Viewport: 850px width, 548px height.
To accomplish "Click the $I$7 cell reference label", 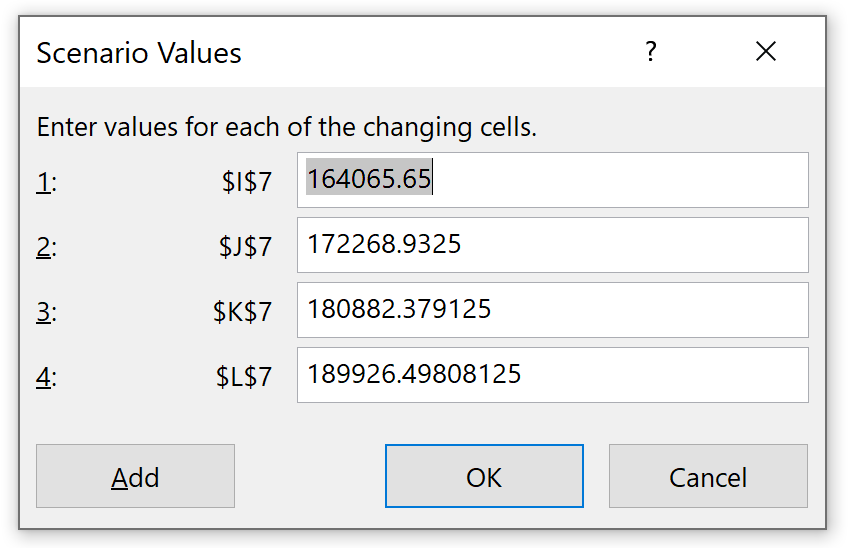I will point(246,182).
